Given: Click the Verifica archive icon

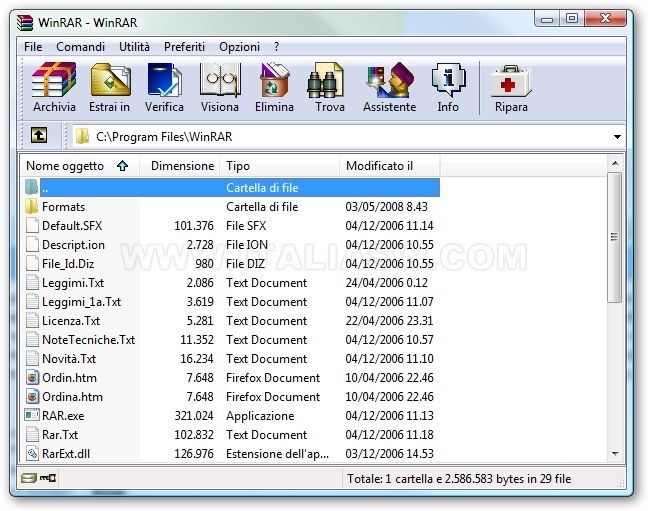Looking at the screenshot, I should pos(164,80).
